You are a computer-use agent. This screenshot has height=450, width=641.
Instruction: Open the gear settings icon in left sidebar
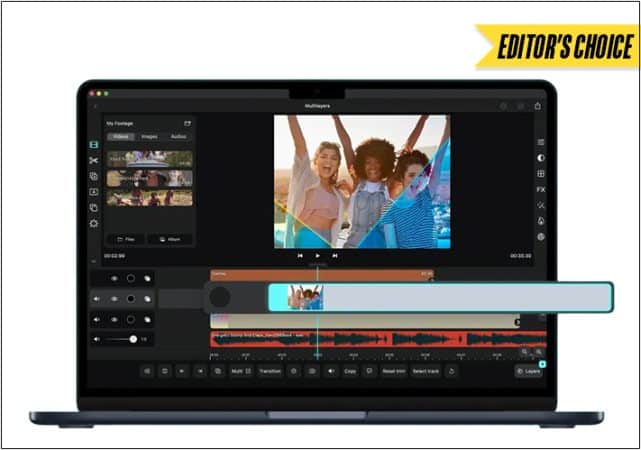(94, 223)
